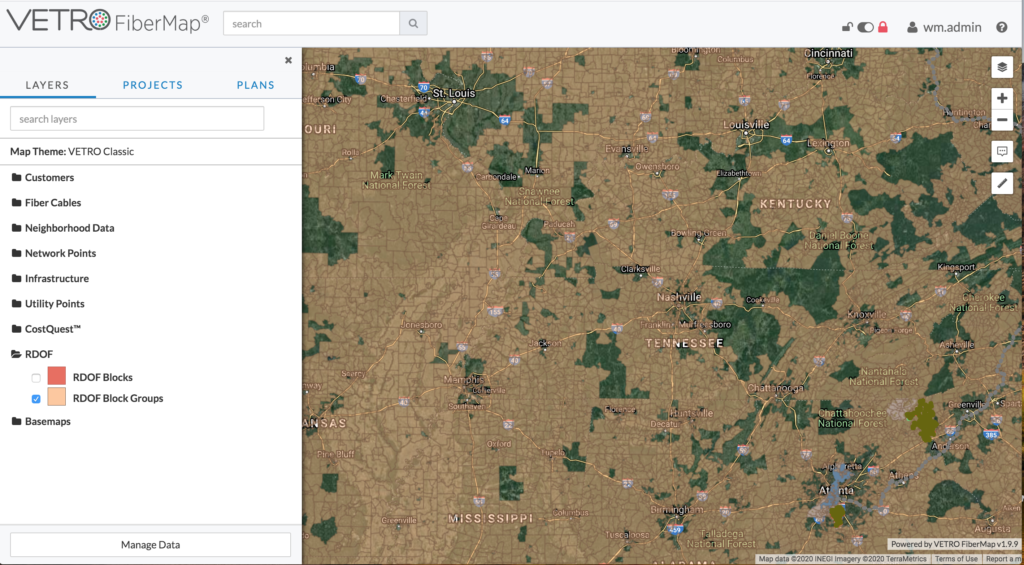This screenshot has height=565, width=1024.
Task: Zoom out with the minus icon
Action: click(1002, 120)
